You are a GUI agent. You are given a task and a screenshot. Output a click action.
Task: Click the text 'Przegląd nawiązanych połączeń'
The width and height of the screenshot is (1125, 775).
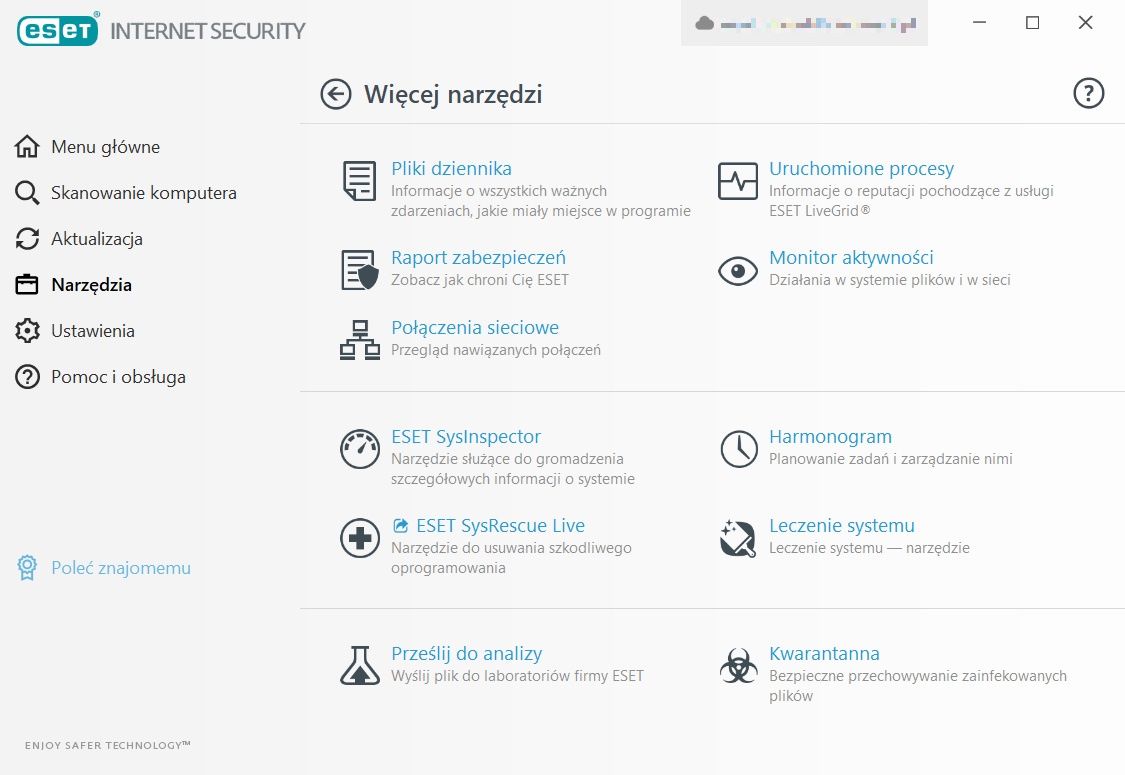point(496,350)
